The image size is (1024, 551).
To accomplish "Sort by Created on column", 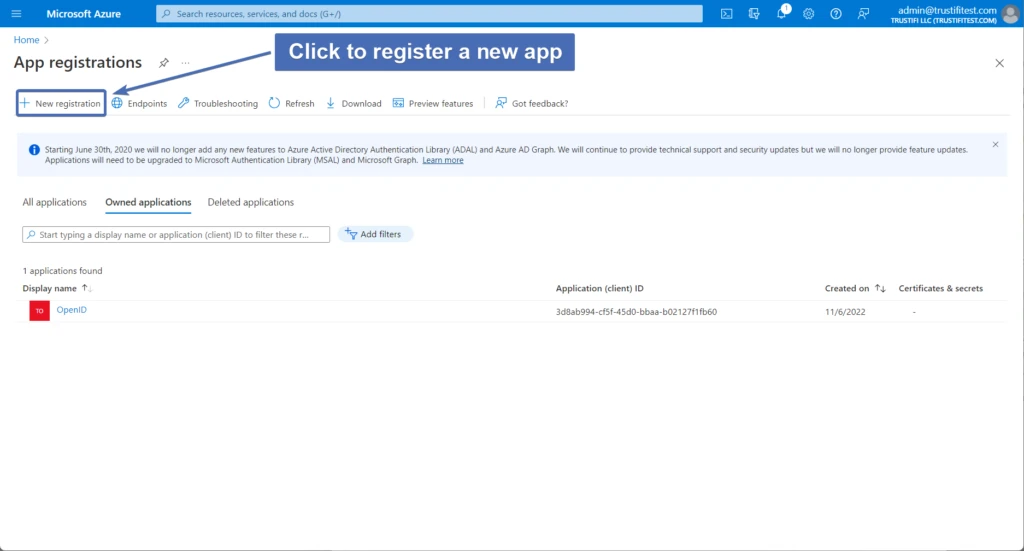I will pyautogui.click(x=855, y=288).
